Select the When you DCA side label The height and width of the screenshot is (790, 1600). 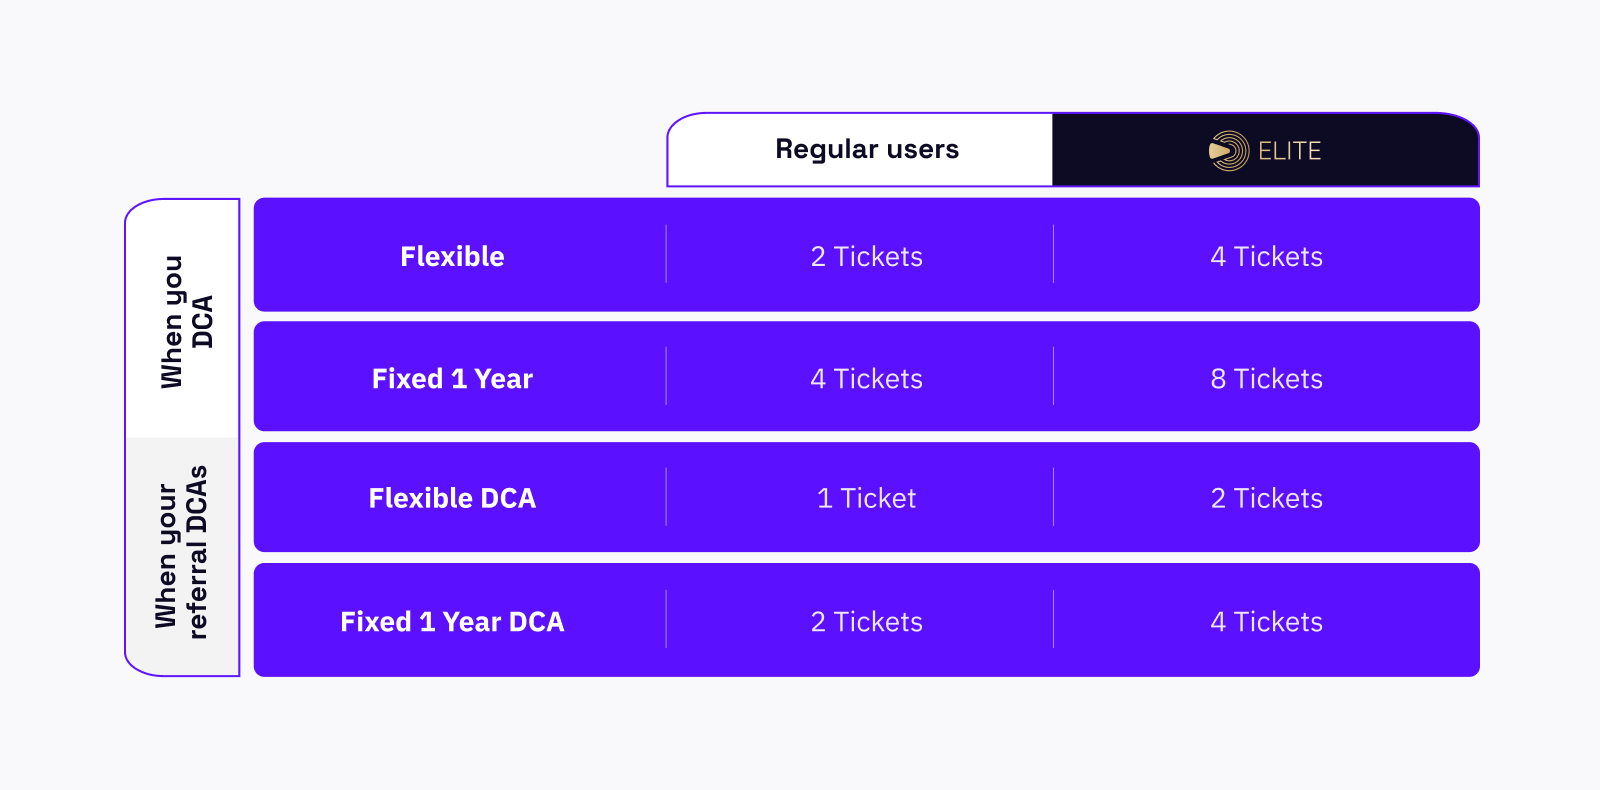coord(186,322)
